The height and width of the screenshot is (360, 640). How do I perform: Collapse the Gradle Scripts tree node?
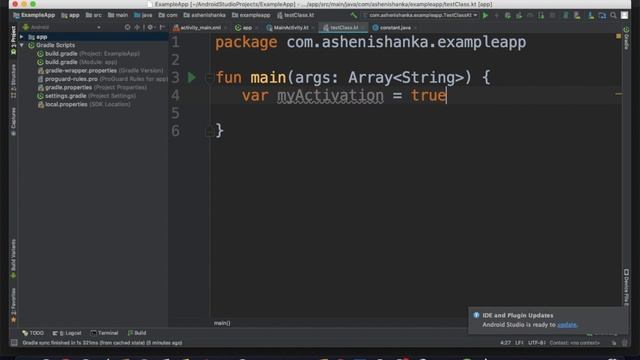[22, 45]
